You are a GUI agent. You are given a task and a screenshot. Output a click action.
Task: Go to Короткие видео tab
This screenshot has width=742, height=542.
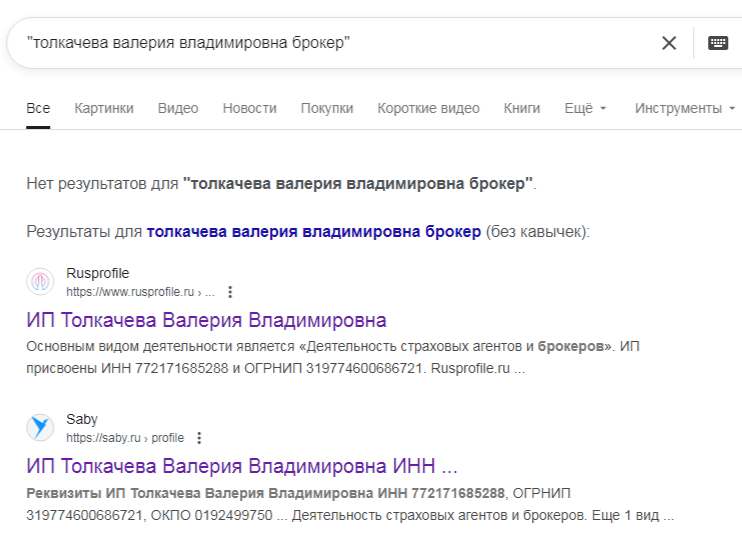pos(428,108)
